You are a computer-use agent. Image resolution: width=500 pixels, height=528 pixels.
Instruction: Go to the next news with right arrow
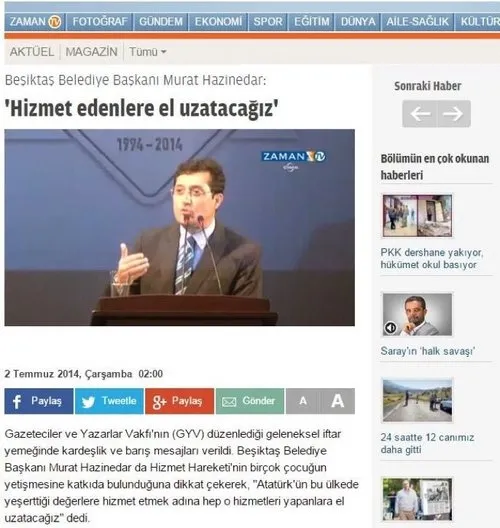click(454, 114)
